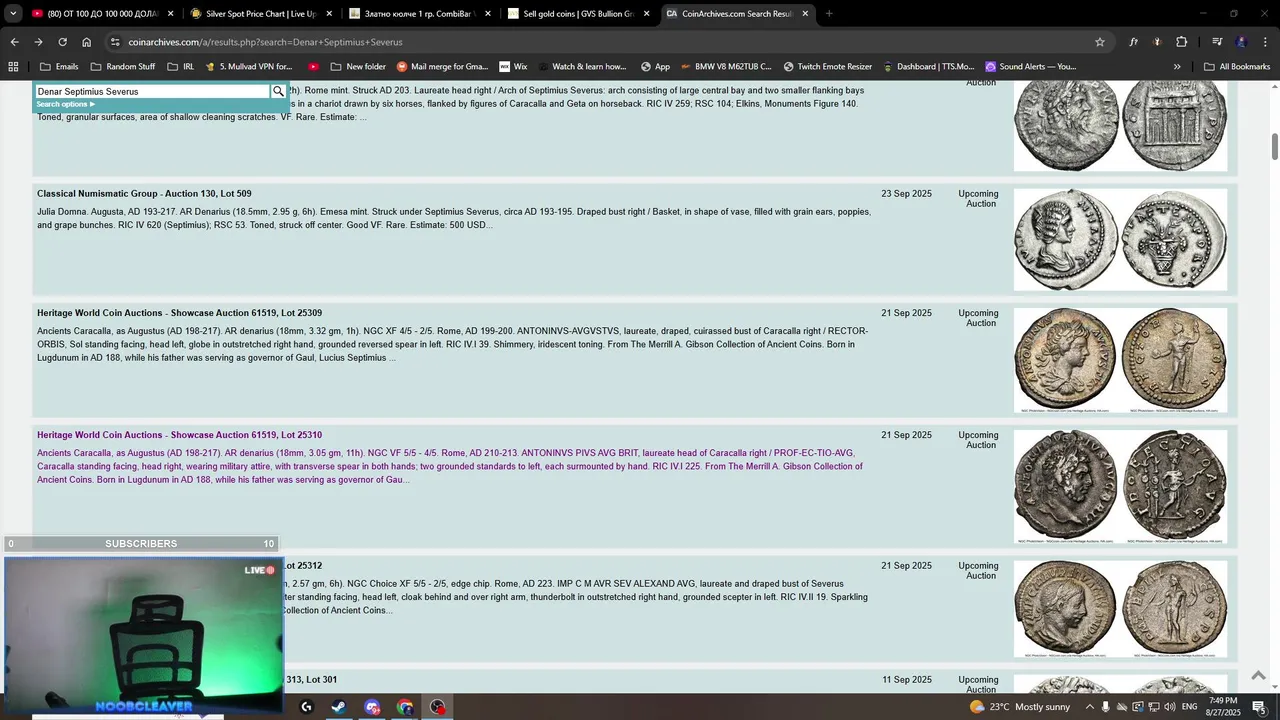Close the CoinArchives.com tab
The height and width of the screenshot is (720, 1280).
tap(805, 14)
